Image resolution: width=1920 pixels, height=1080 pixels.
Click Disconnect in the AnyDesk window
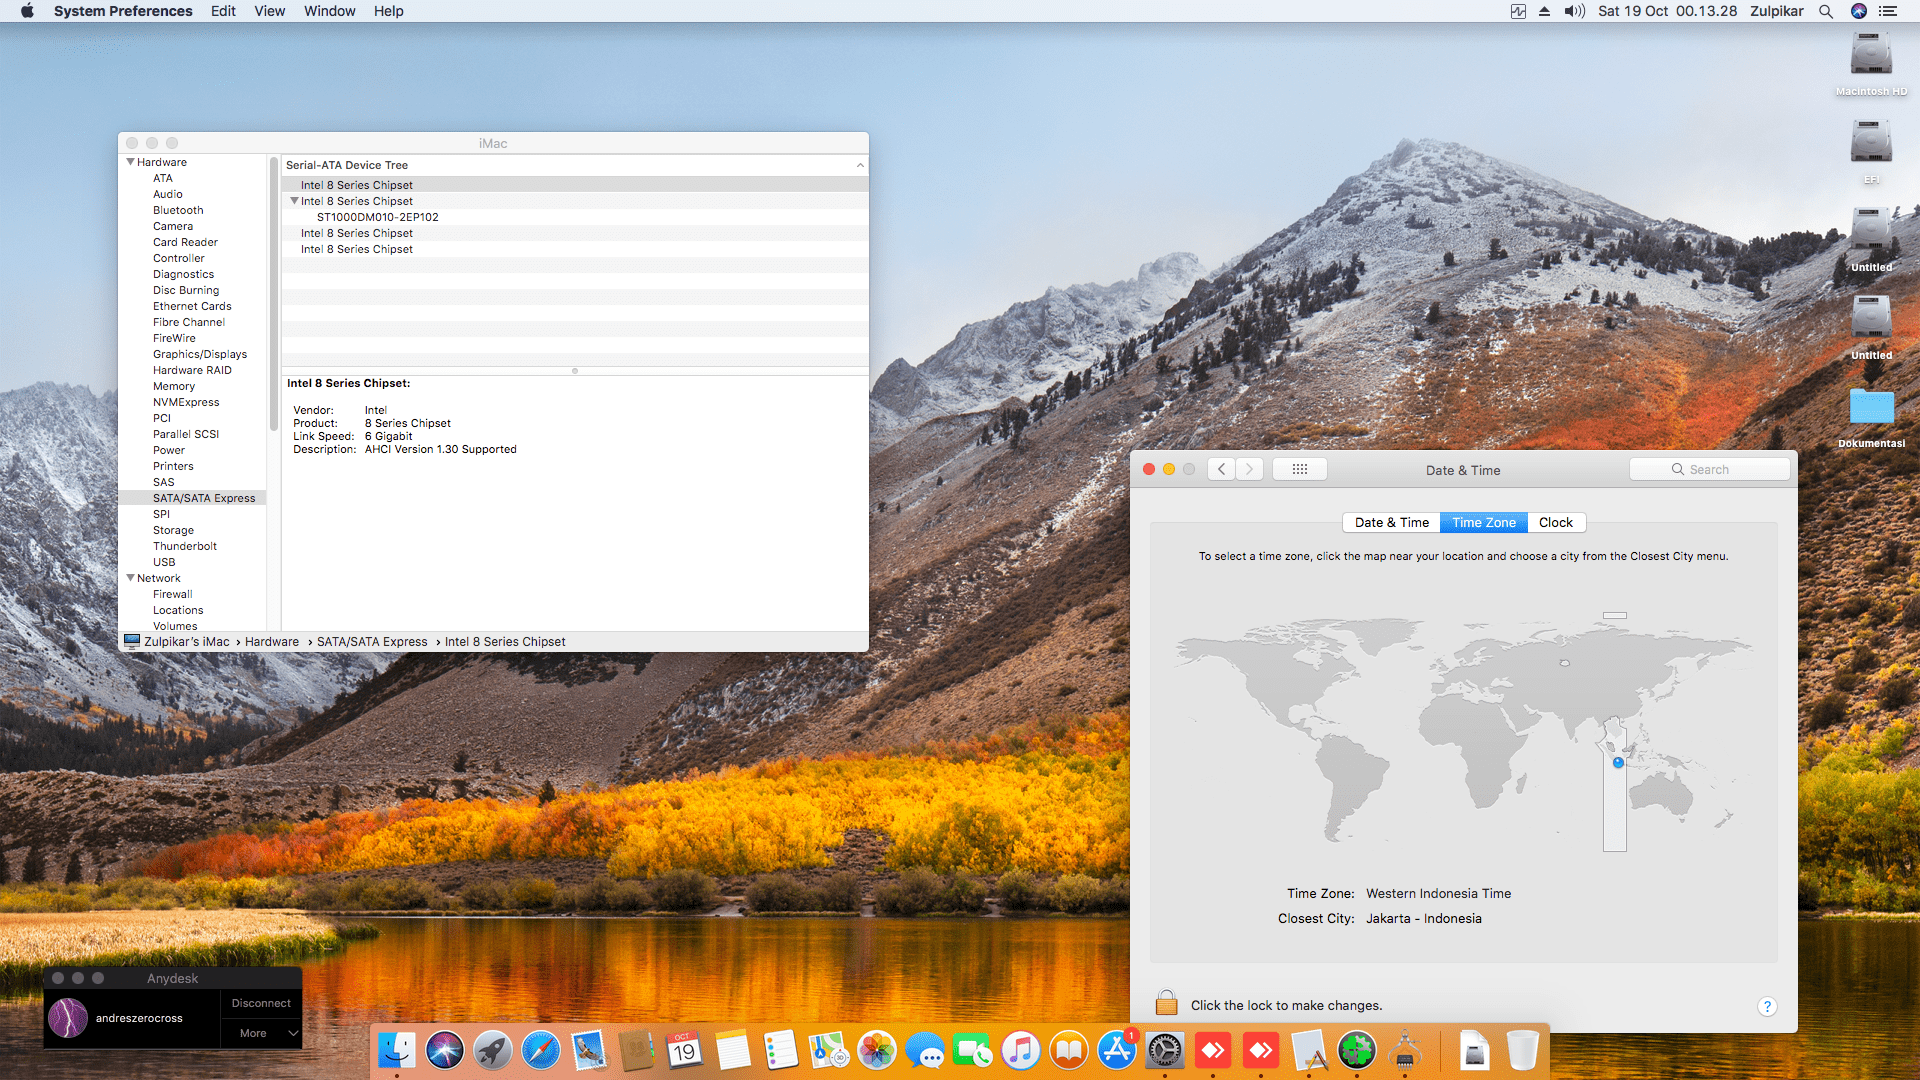(x=260, y=1002)
